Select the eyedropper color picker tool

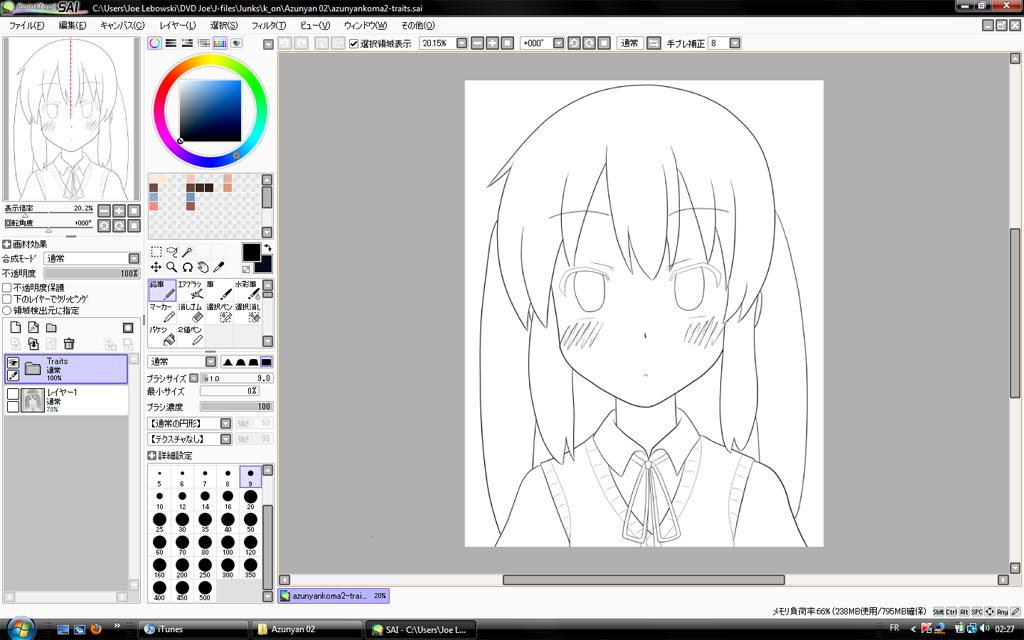click(x=219, y=267)
